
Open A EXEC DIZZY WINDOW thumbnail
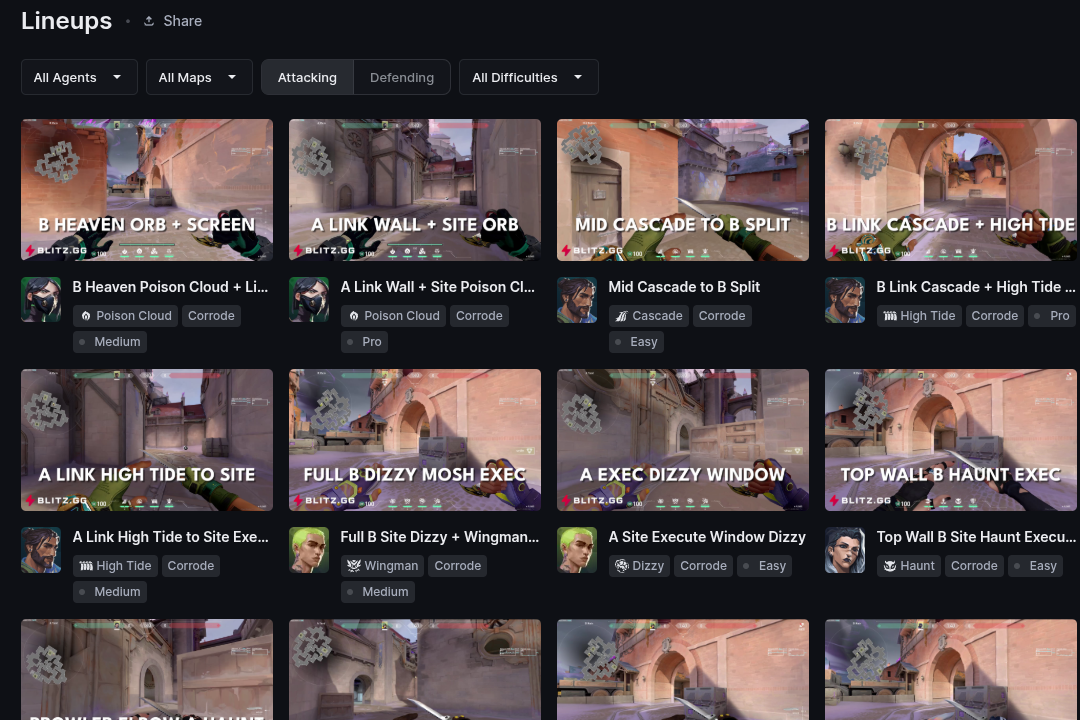[683, 440]
